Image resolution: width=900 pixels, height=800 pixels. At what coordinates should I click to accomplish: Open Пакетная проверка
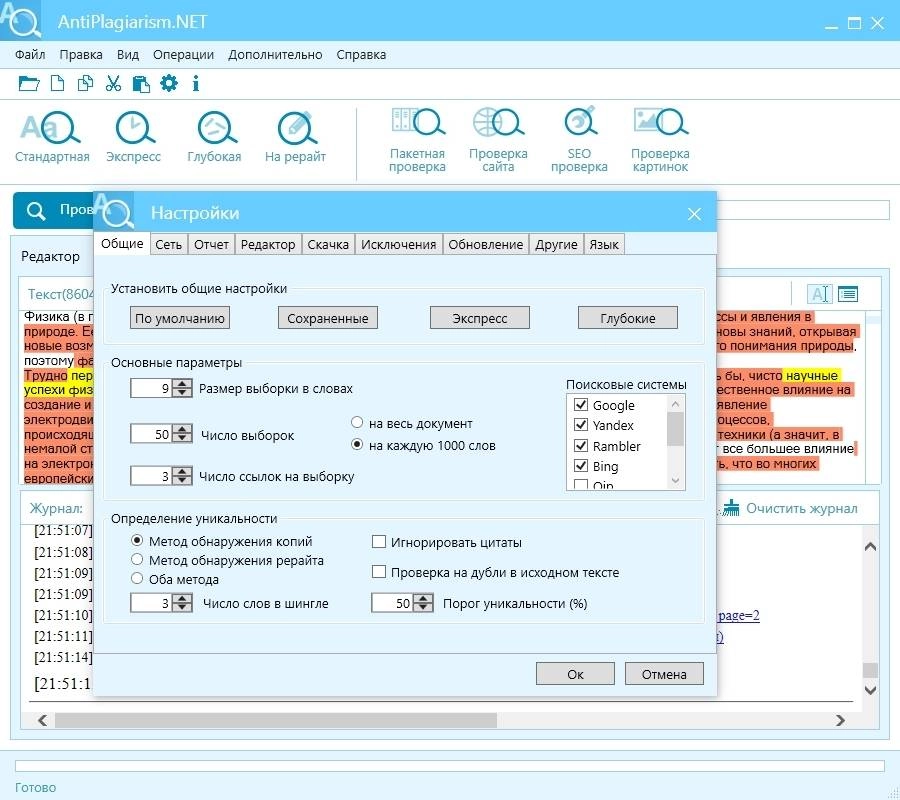click(417, 141)
